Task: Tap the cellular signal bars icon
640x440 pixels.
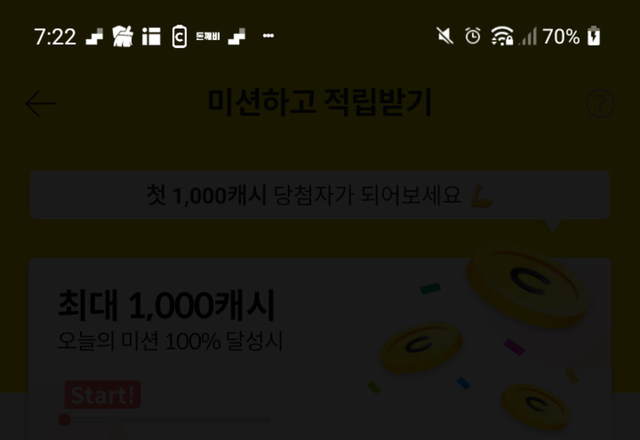Action: click(527, 36)
